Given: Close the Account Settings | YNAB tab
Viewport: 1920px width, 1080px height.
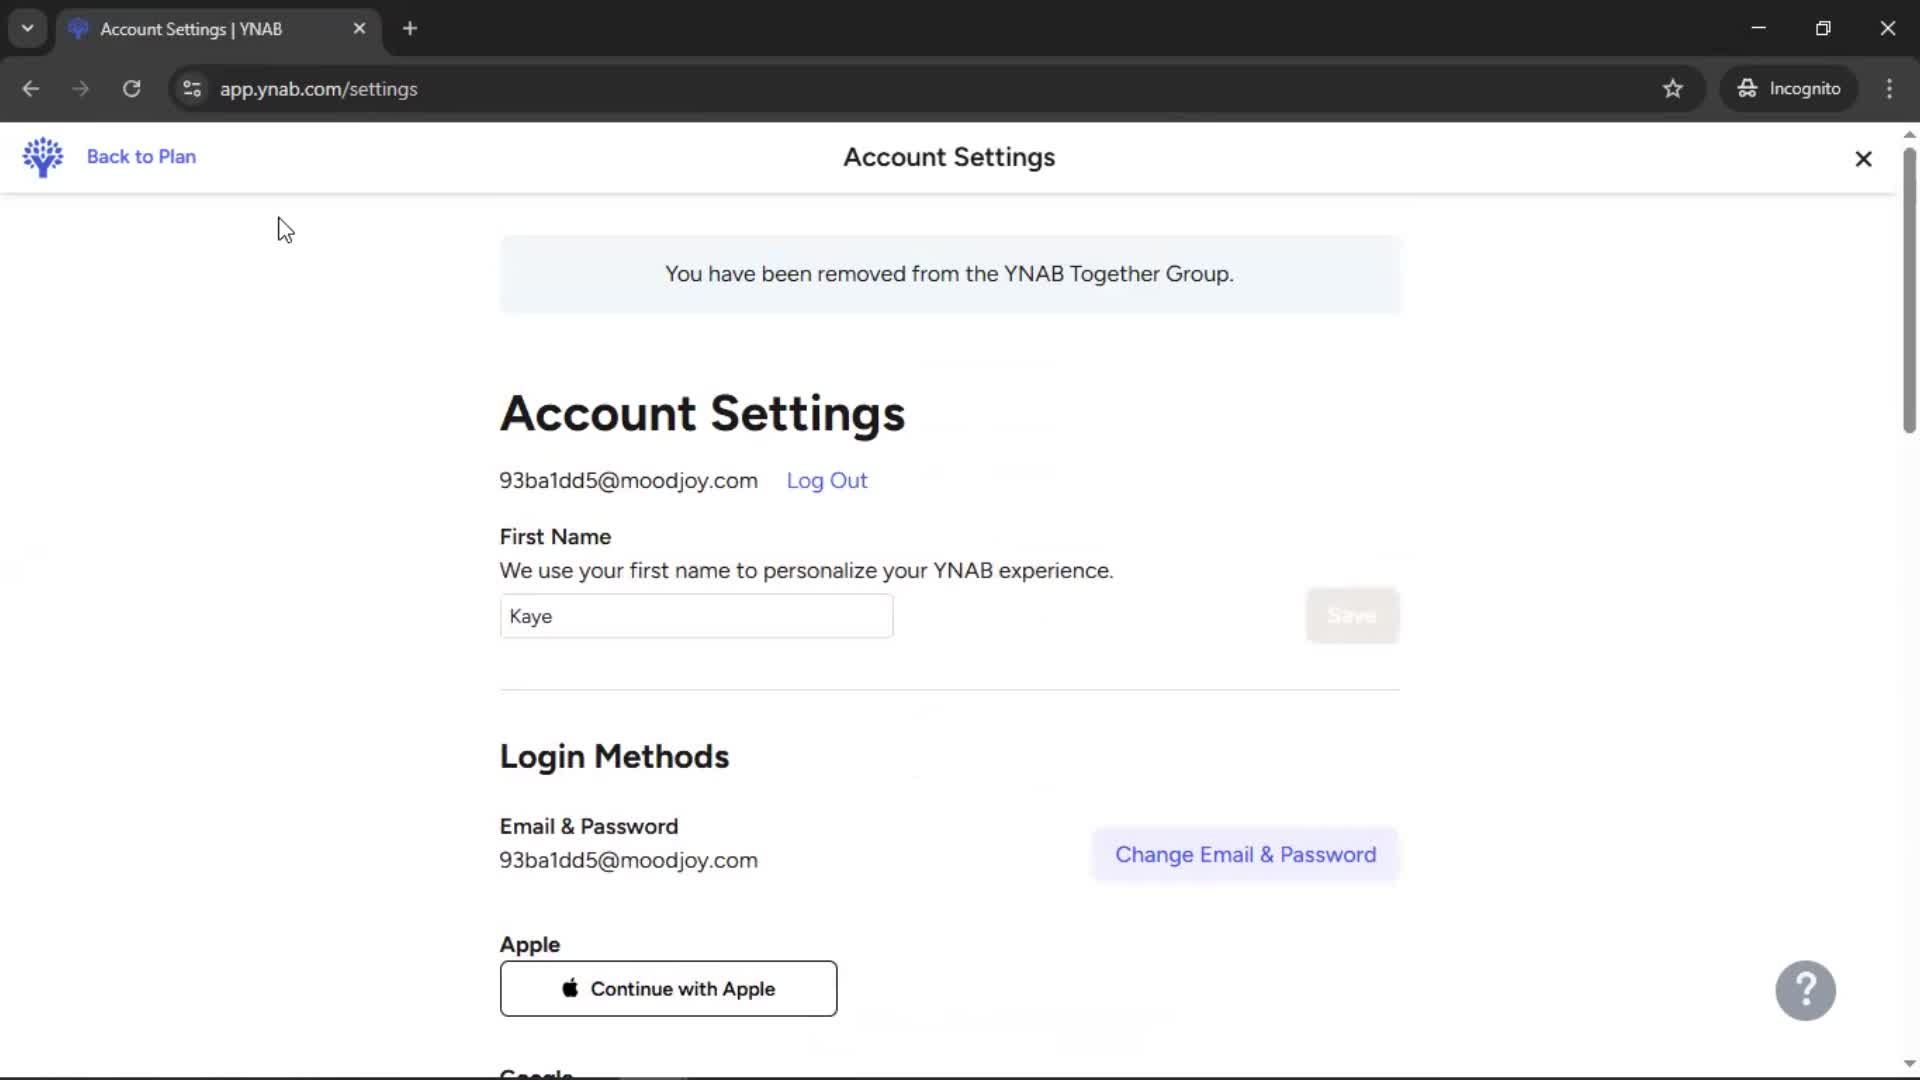Looking at the screenshot, I should [359, 29].
